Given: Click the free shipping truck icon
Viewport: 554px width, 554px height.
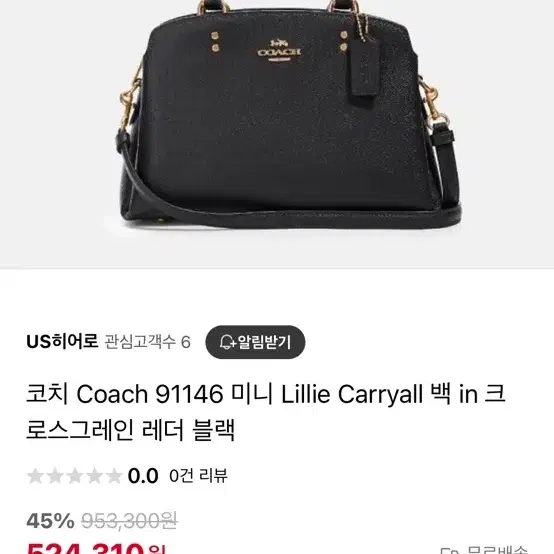Looking at the screenshot, I should [449, 550].
